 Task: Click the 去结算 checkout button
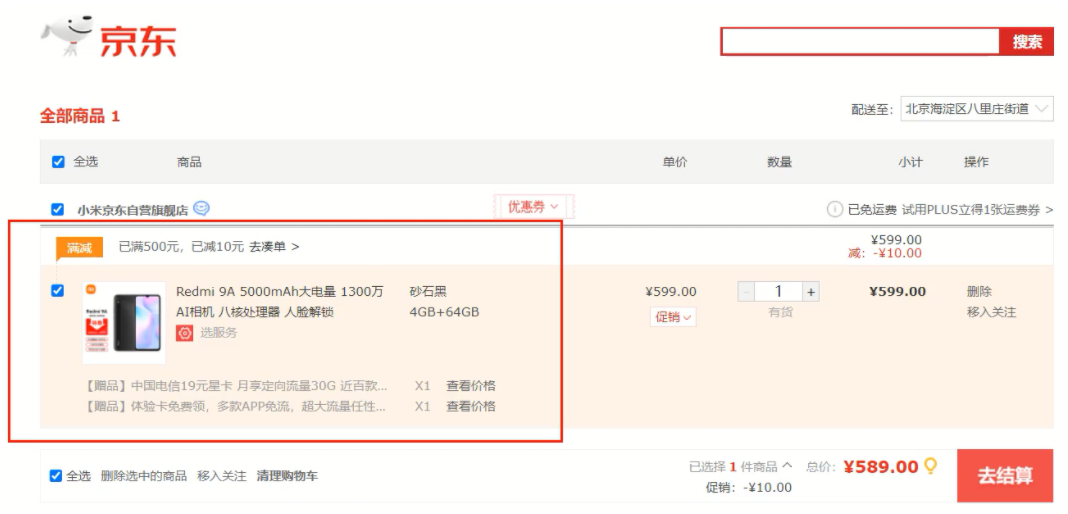[1005, 475]
